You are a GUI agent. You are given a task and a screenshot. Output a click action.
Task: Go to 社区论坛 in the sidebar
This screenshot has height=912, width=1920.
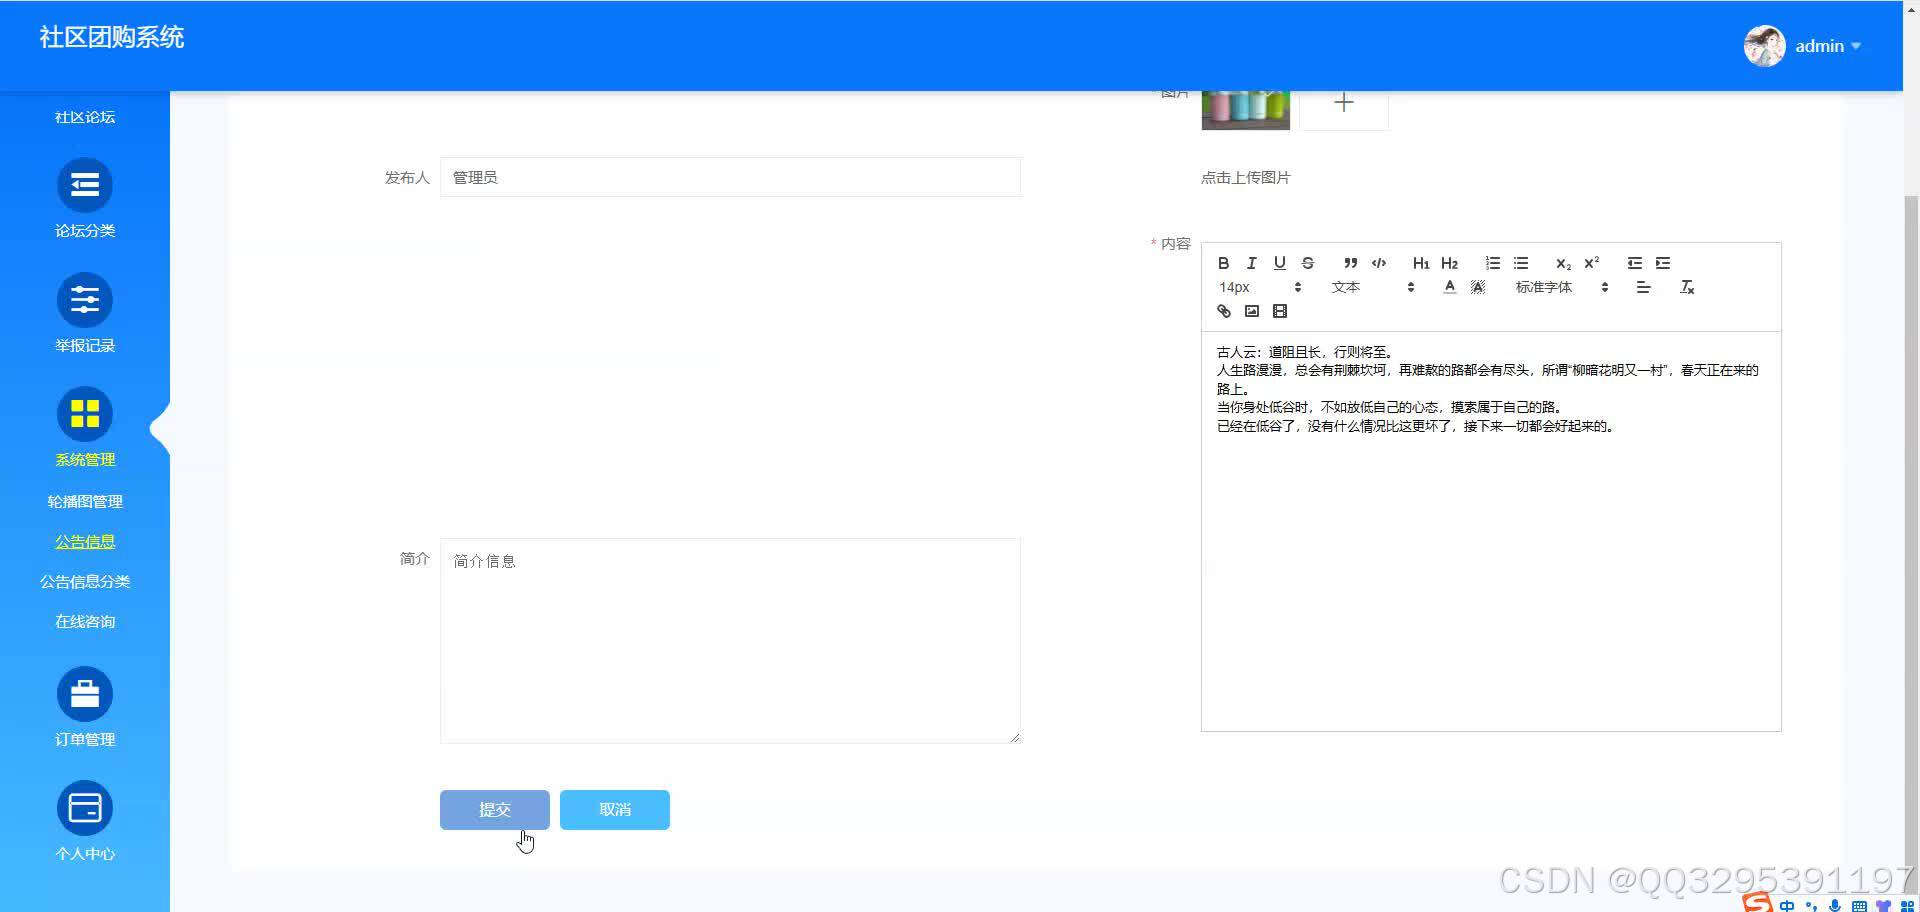point(85,117)
